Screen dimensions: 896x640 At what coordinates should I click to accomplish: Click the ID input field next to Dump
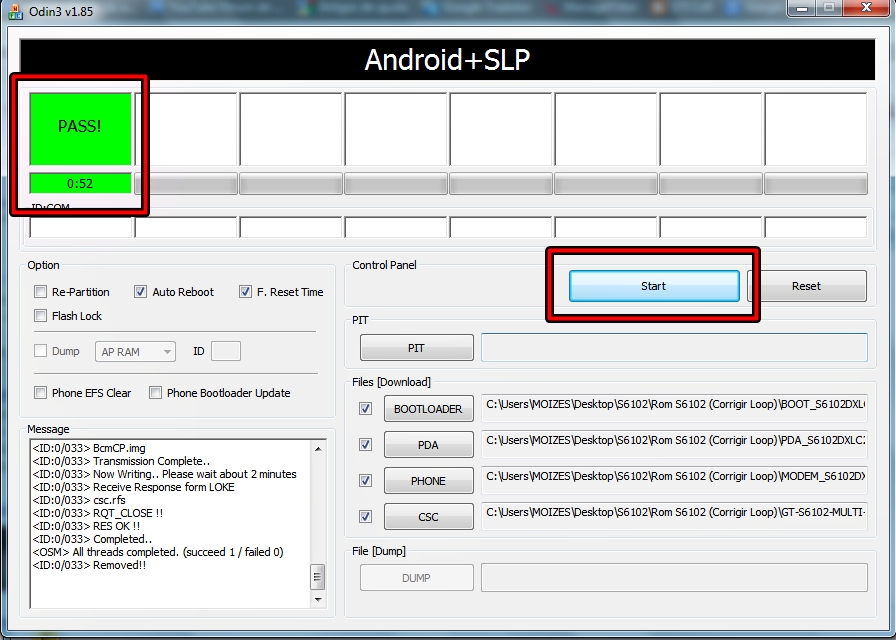click(x=226, y=351)
